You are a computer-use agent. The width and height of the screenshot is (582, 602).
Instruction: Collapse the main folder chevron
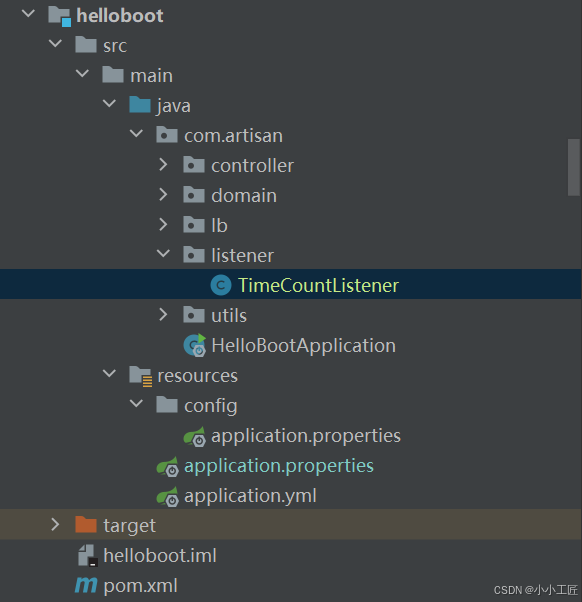(x=83, y=73)
